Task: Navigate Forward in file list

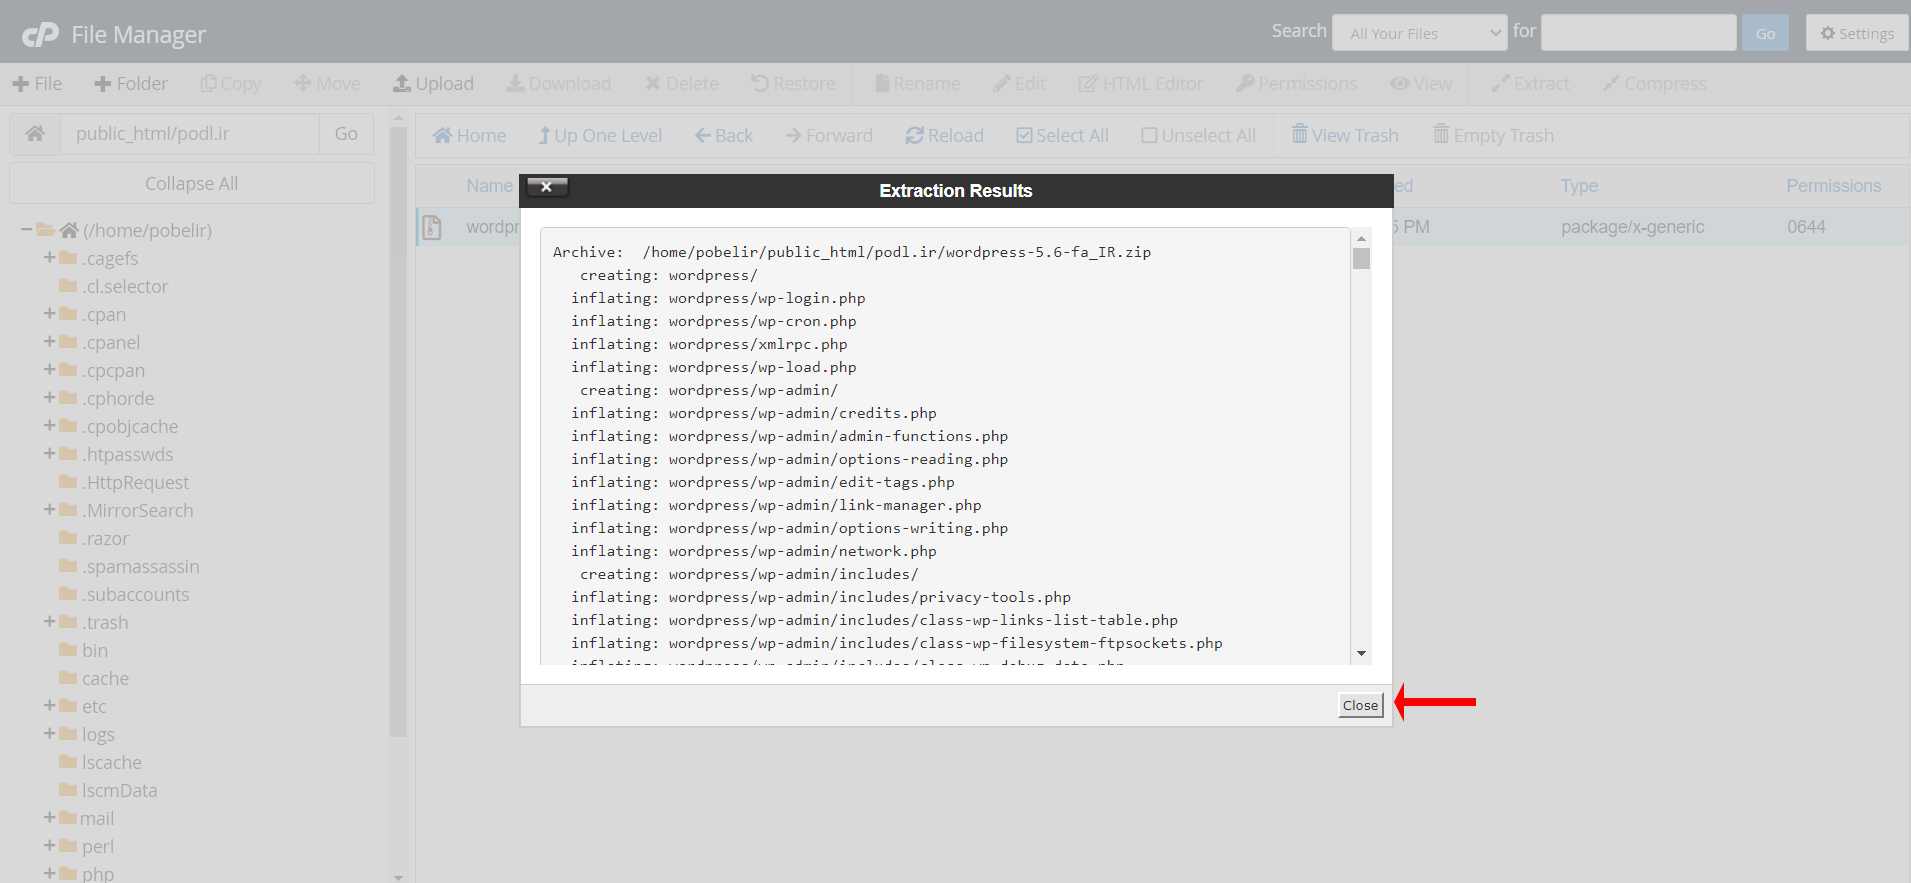Action: point(829,136)
